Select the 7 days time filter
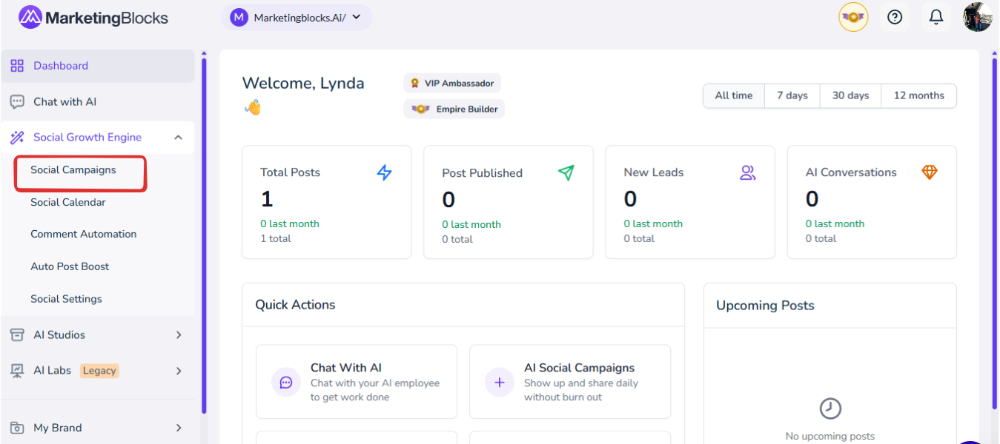The width and height of the screenshot is (1000, 444). [x=792, y=96]
